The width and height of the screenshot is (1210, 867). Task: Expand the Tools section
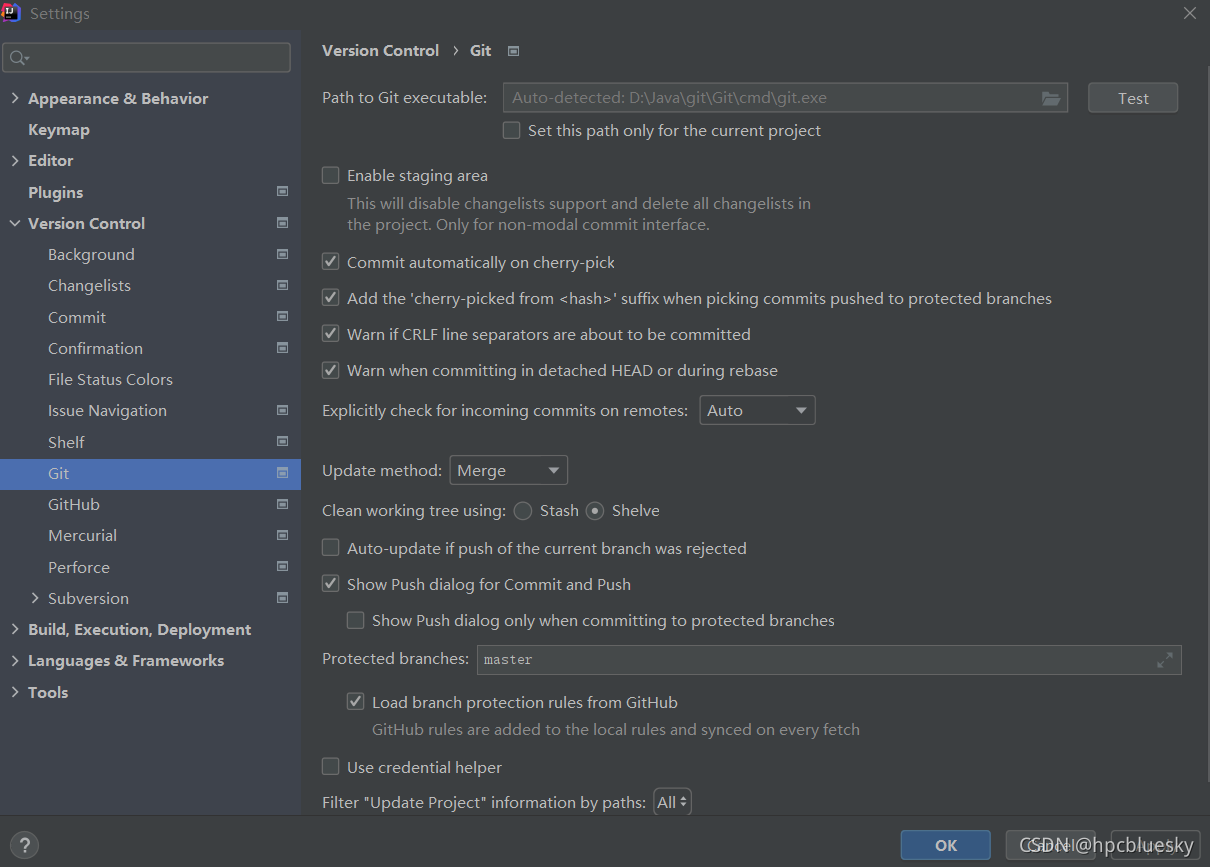click(15, 692)
